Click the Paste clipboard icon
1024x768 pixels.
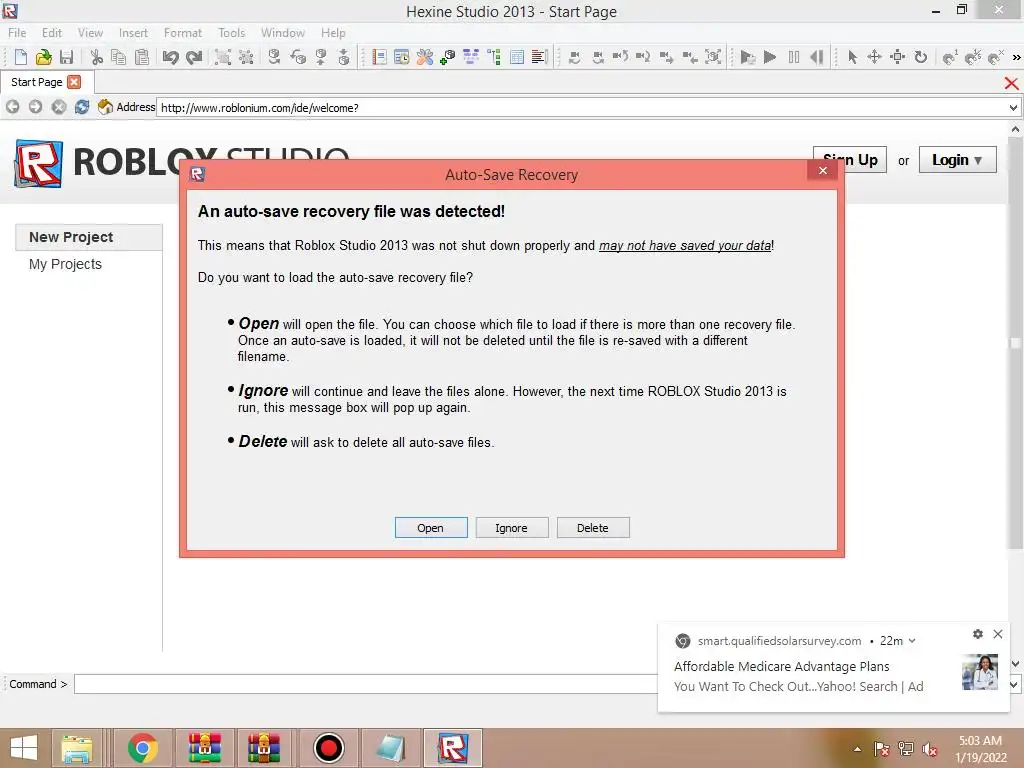pyautogui.click(x=142, y=57)
